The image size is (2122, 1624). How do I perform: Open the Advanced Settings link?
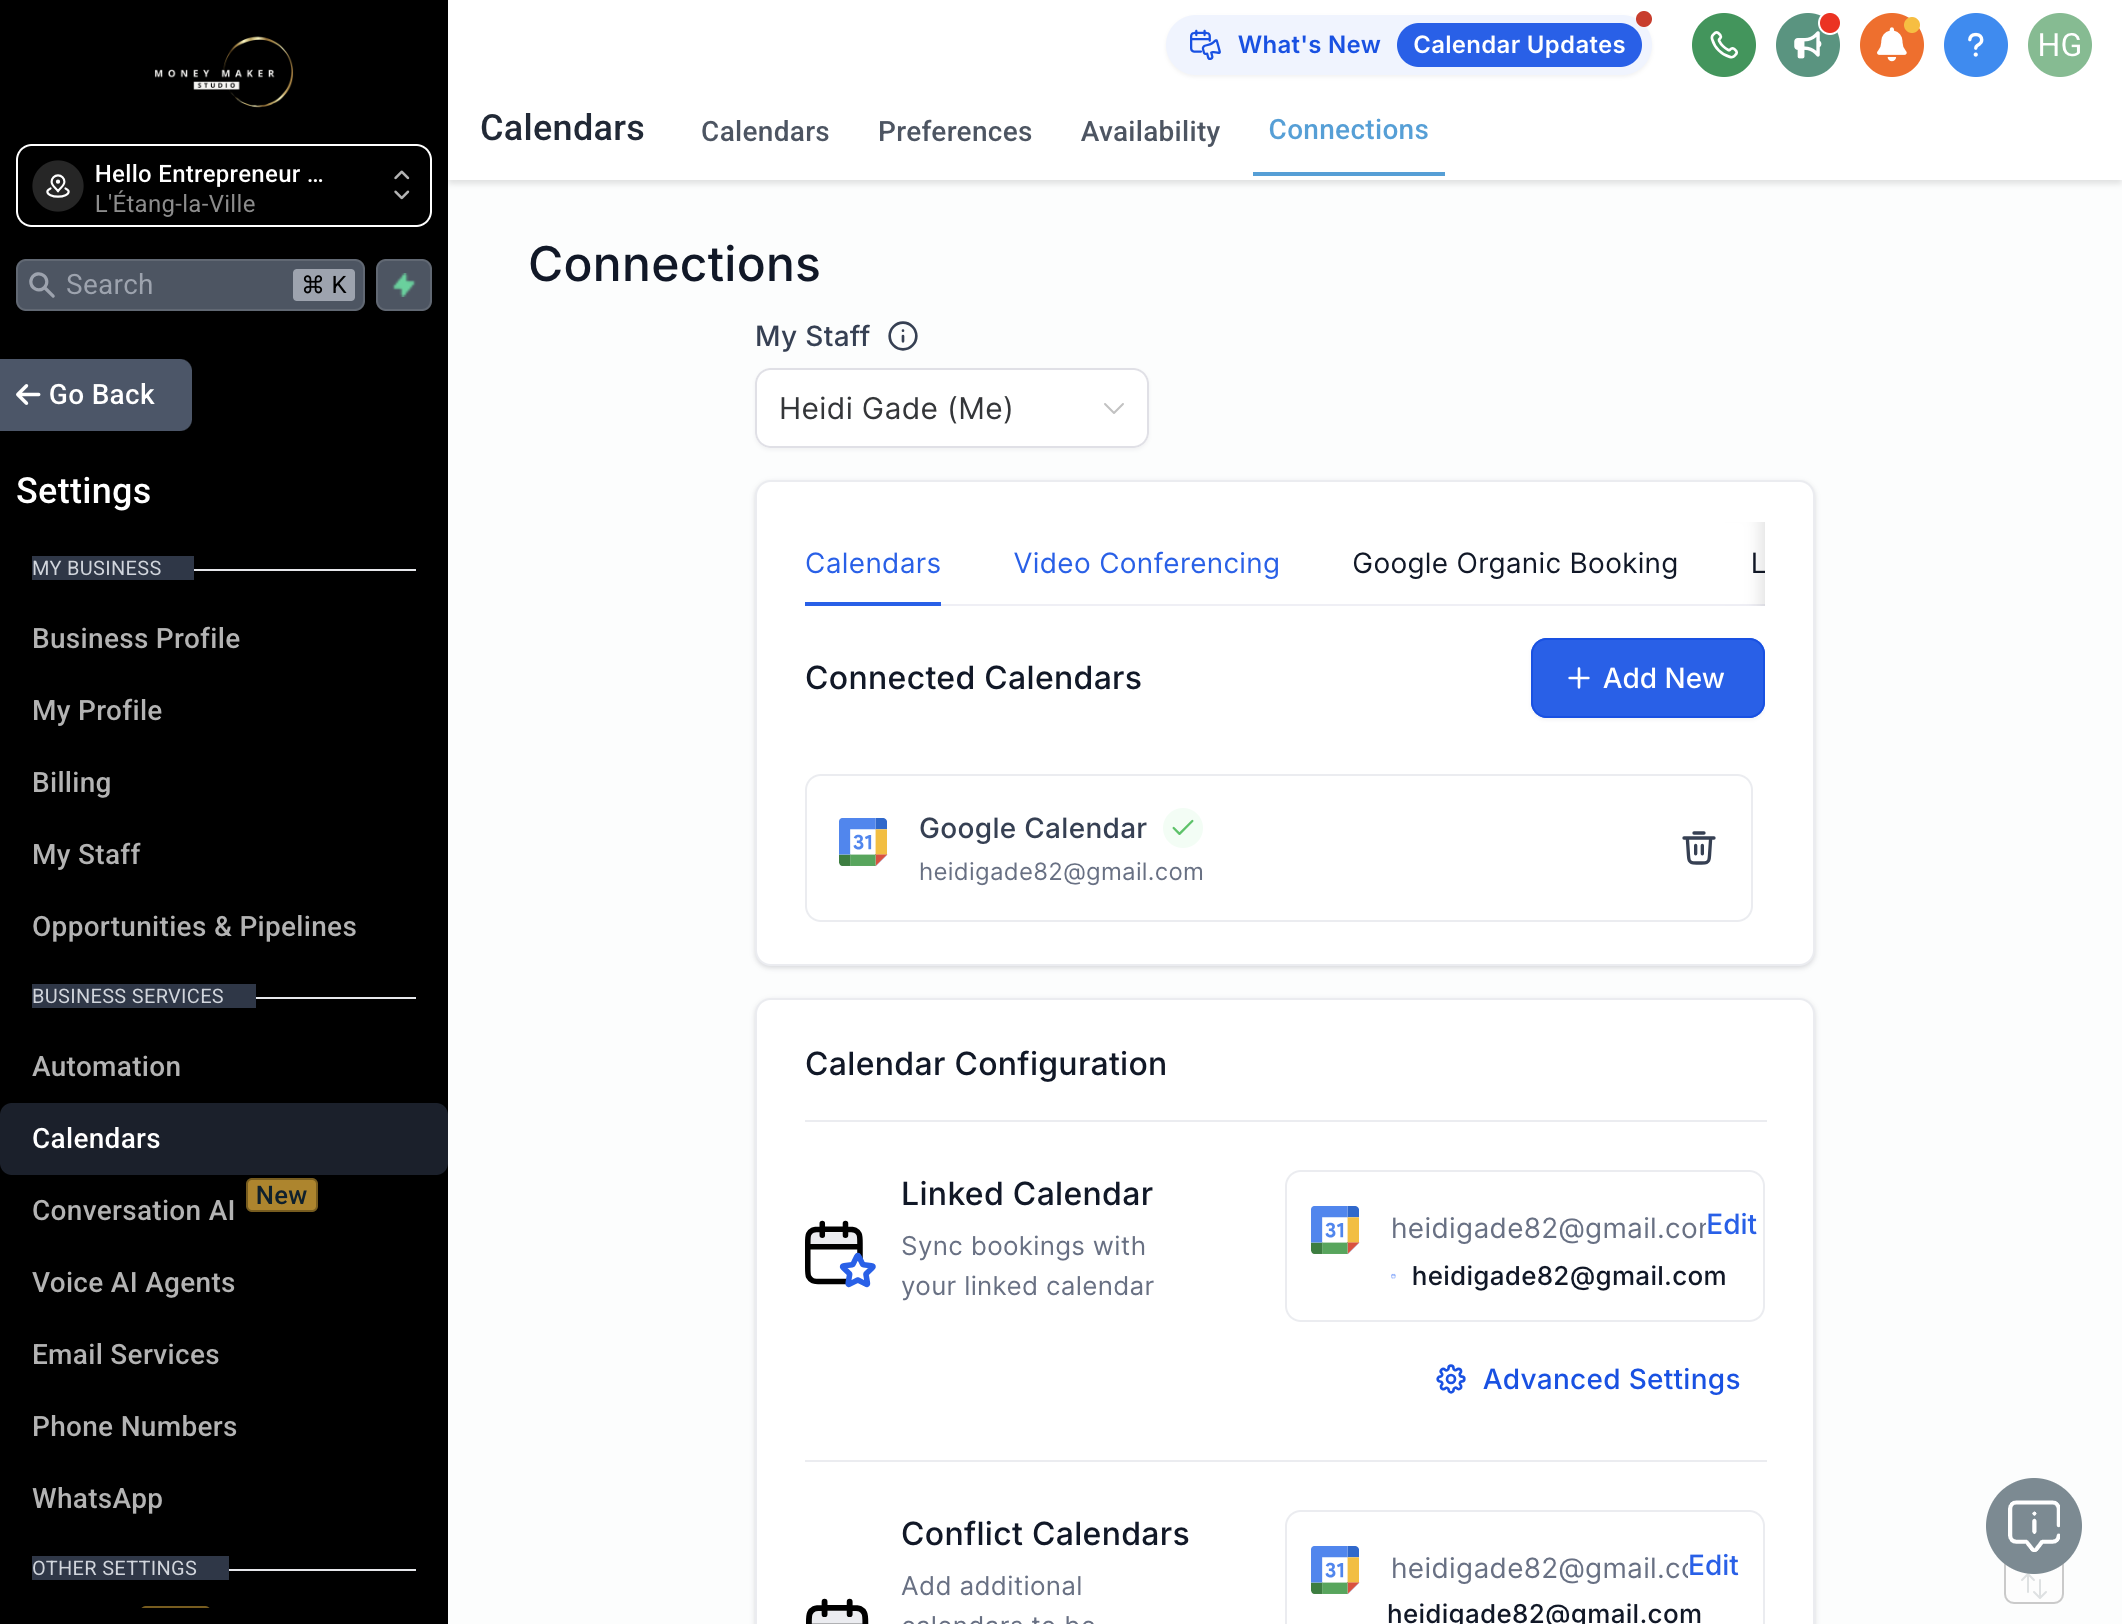coord(1610,1379)
